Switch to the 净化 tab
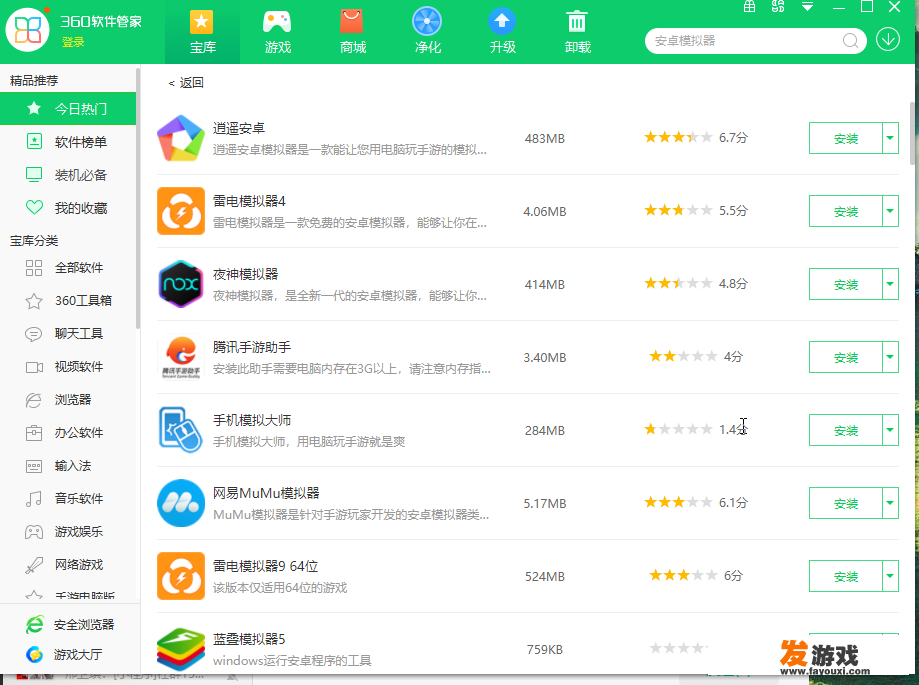This screenshot has width=919, height=685. [x=427, y=32]
